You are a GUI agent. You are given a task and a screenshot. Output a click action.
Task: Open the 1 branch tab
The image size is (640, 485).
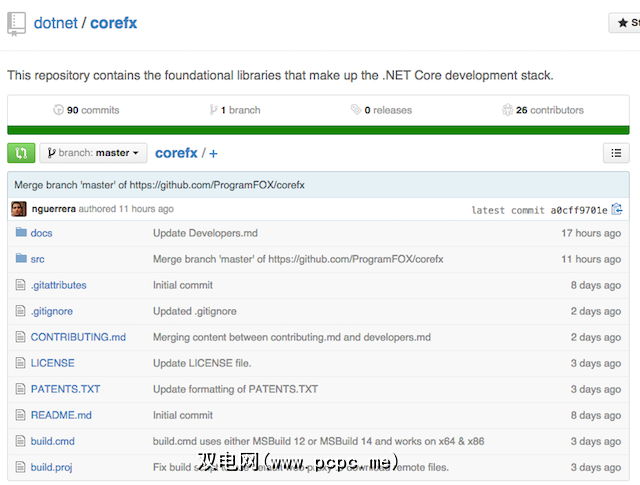pos(235,110)
